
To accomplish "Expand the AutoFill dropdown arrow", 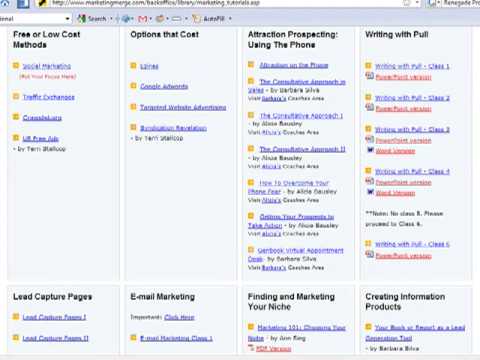I will [230, 19].
